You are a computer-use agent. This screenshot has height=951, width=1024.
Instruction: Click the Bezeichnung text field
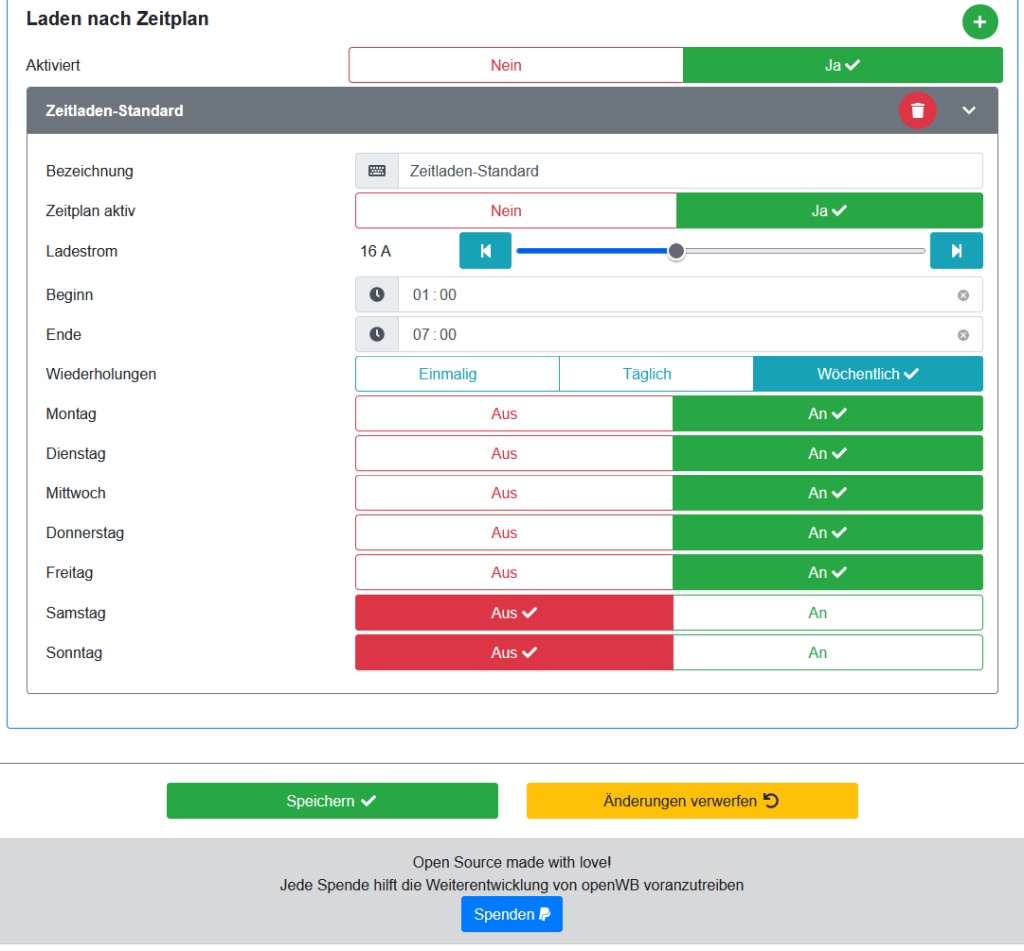pos(690,171)
